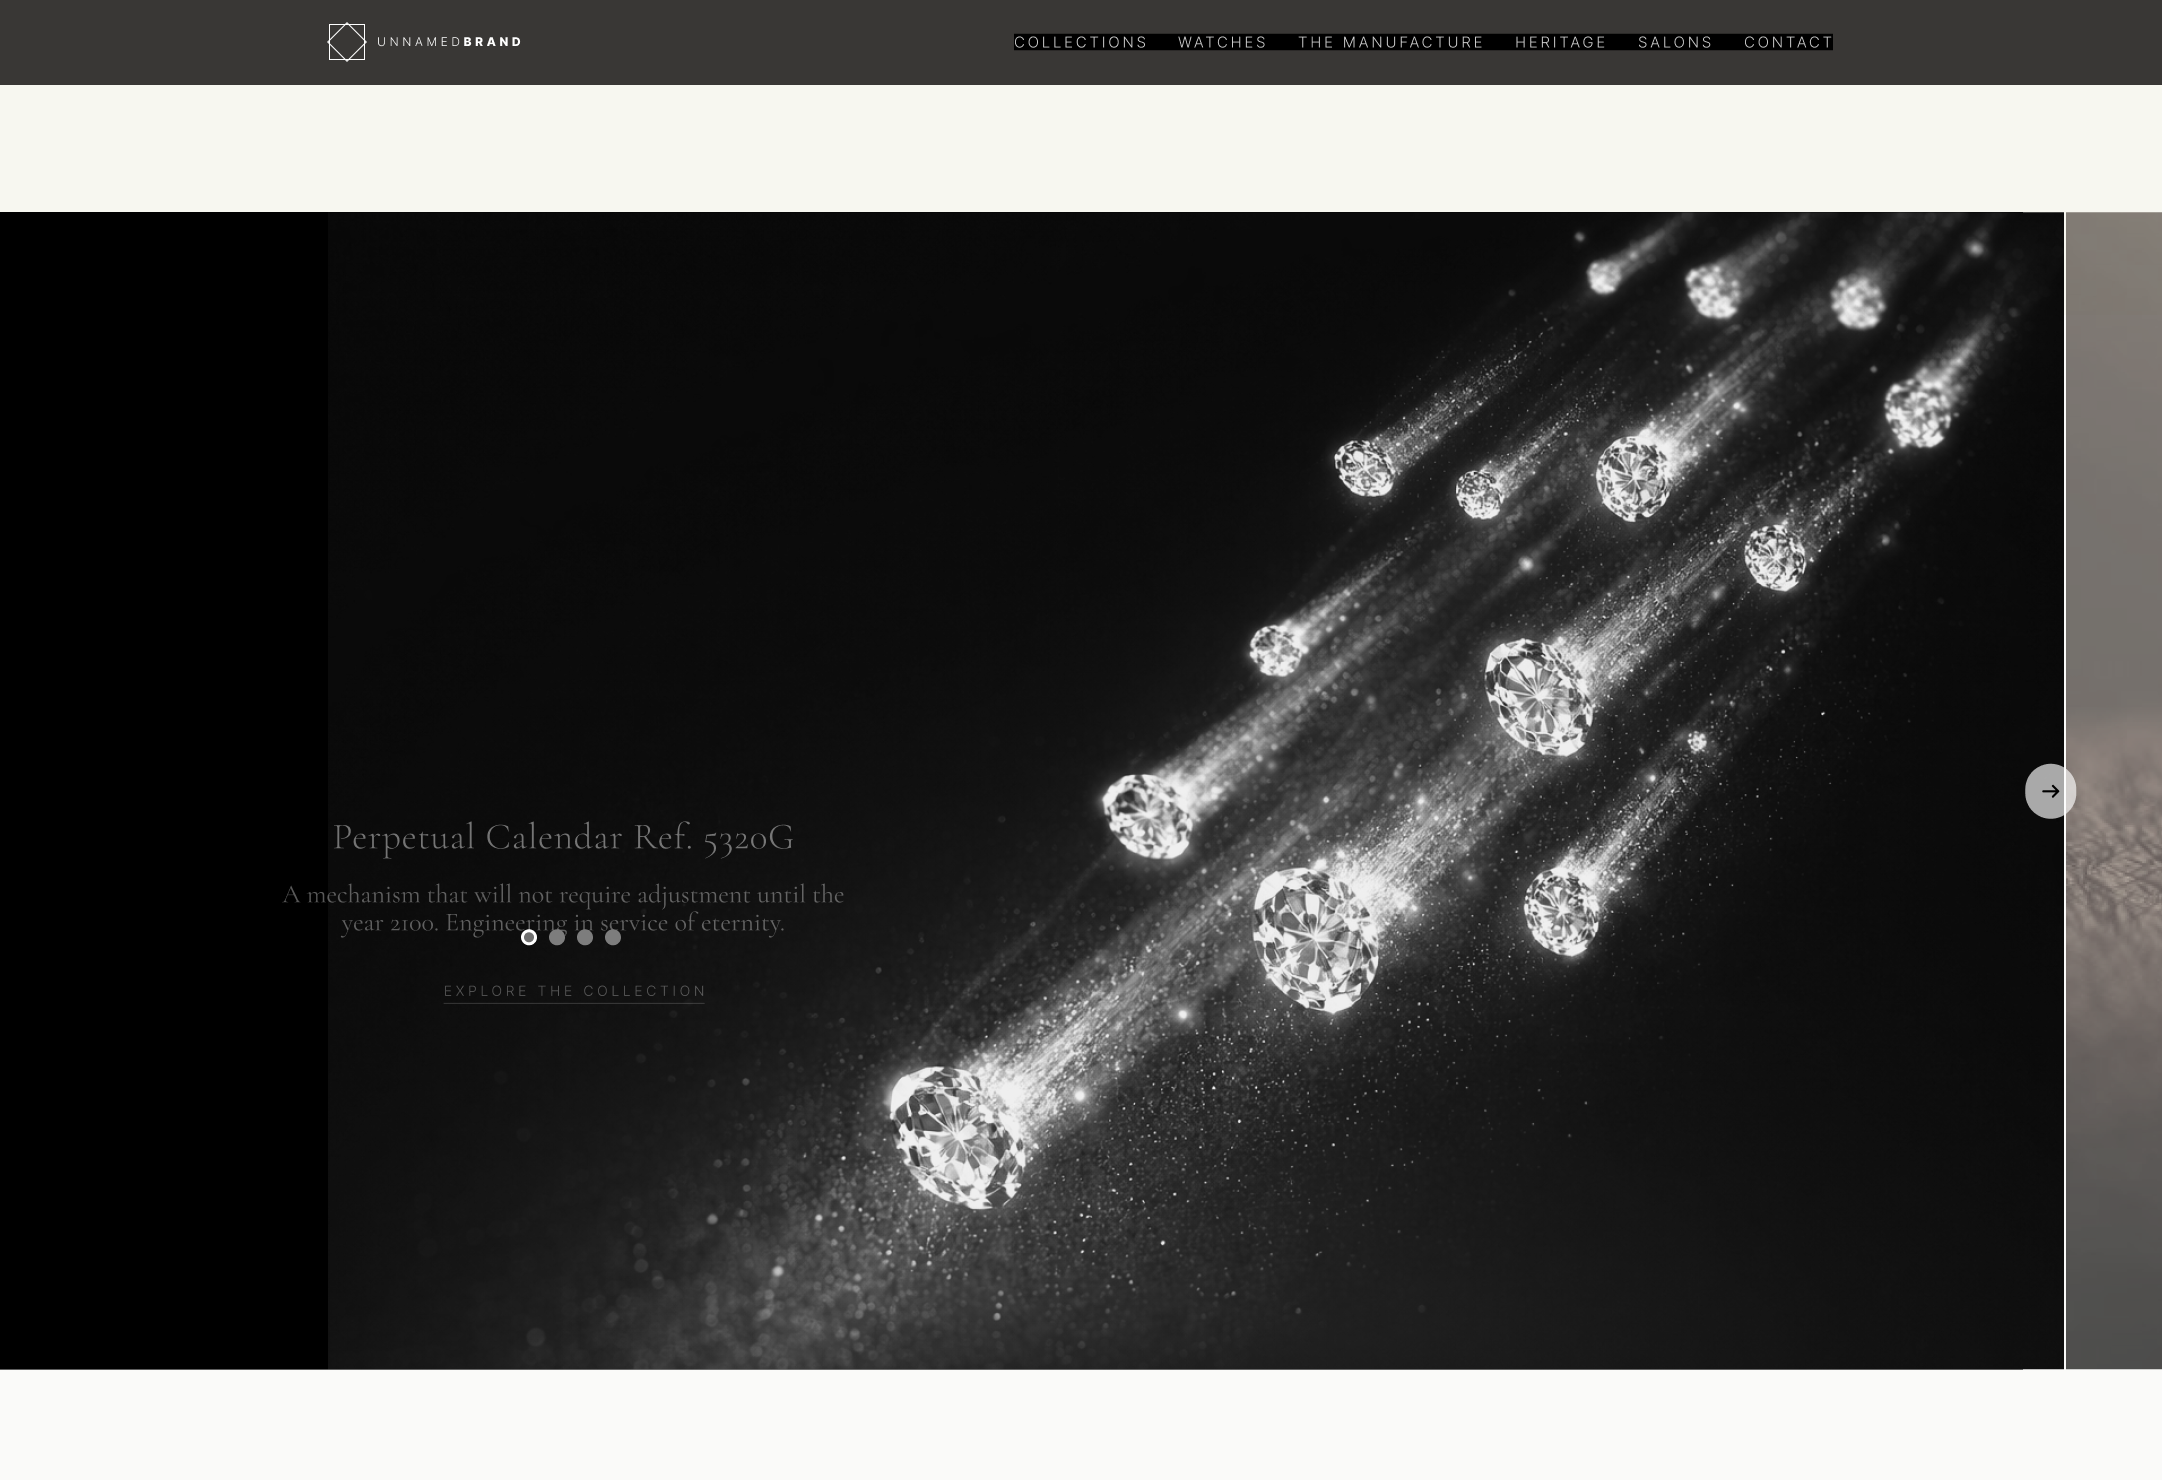Select the first active carousel dot
The height and width of the screenshot is (1480, 2162).
click(x=529, y=937)
